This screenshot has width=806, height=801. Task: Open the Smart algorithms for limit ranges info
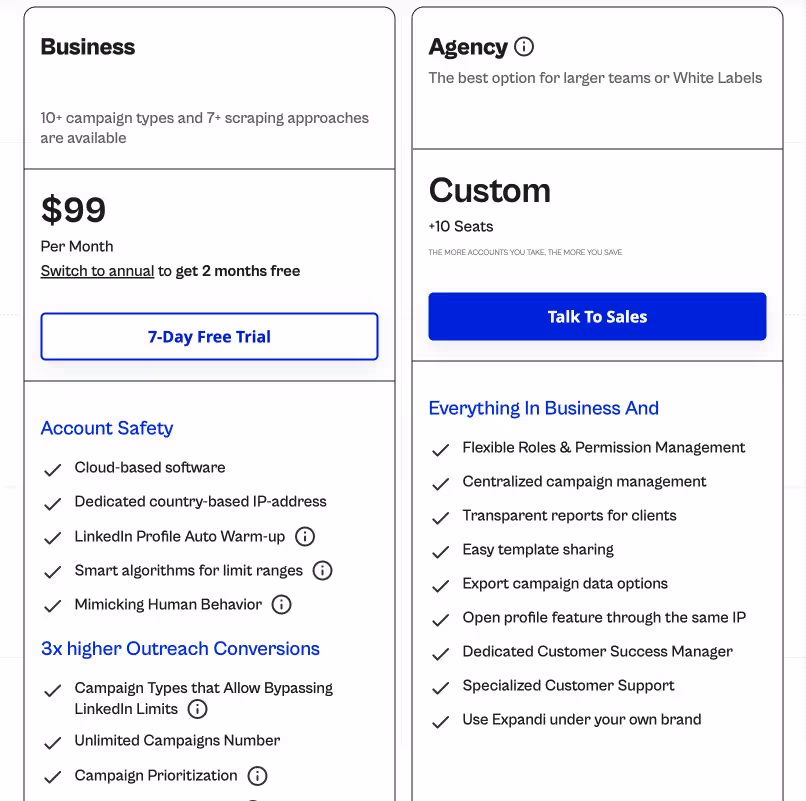(x=322, y=570)
